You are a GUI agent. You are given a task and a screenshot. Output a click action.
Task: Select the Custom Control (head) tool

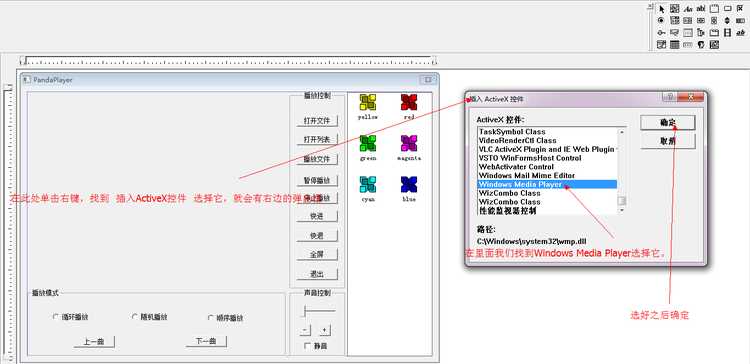[x=701, y=44]
